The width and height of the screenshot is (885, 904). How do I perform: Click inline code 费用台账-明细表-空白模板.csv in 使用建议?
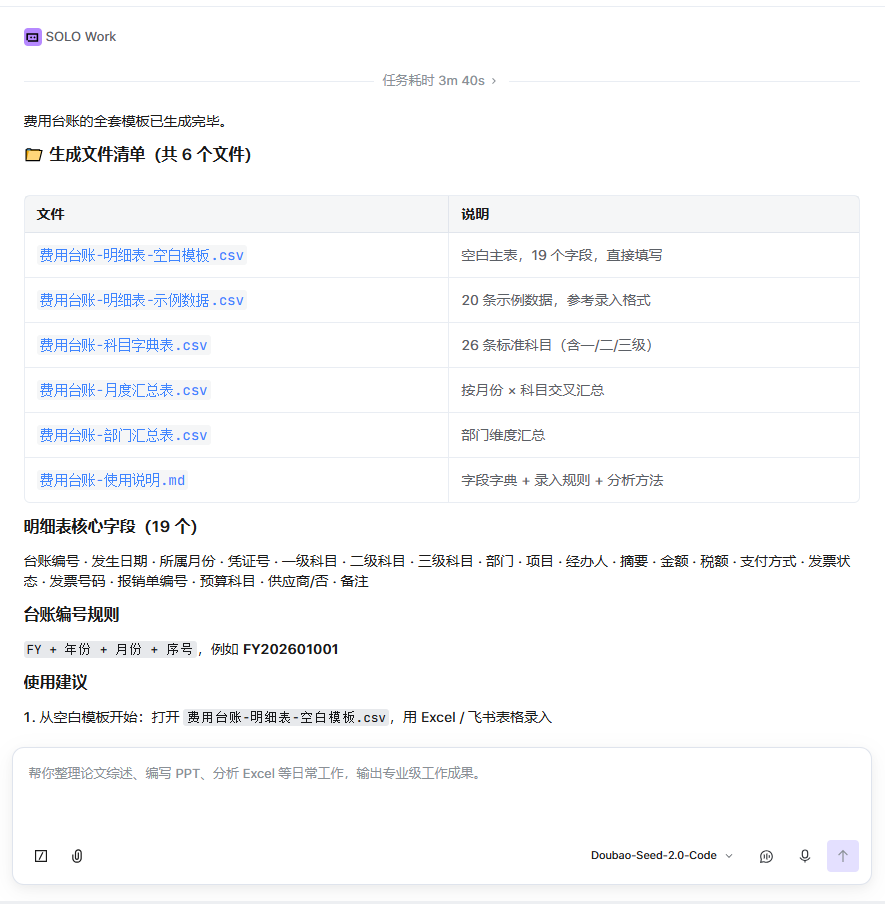click(x=286, y=718)
